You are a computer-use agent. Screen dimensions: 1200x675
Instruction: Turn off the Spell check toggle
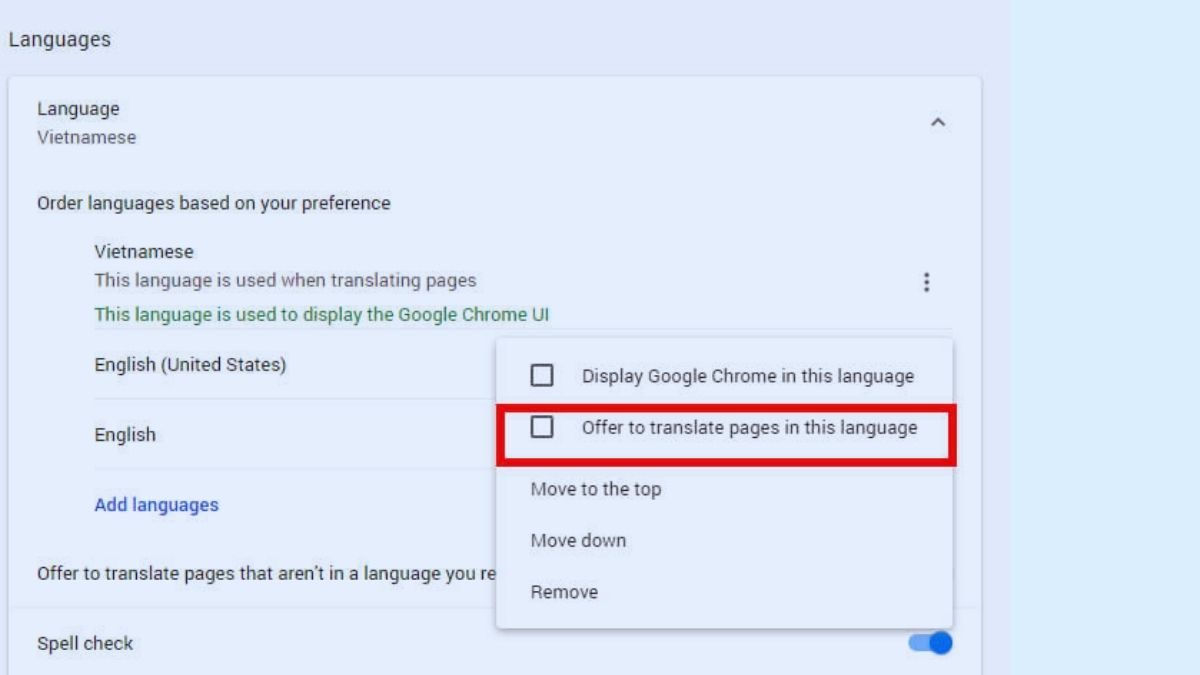click(x=930, y=643)
